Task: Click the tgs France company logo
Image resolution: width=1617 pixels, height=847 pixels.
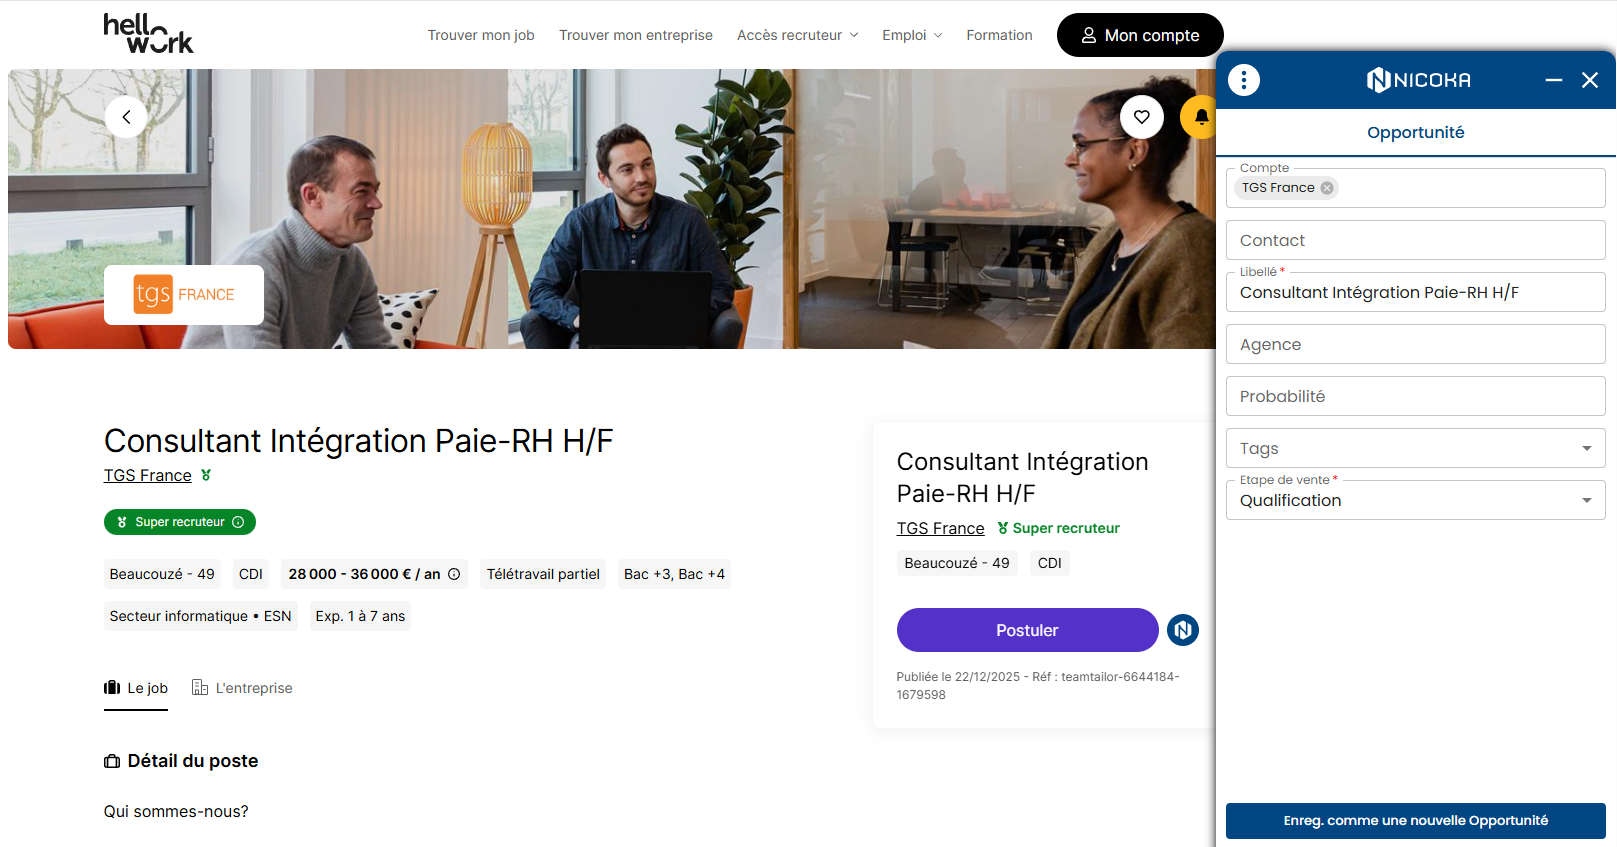Action: 184,295
